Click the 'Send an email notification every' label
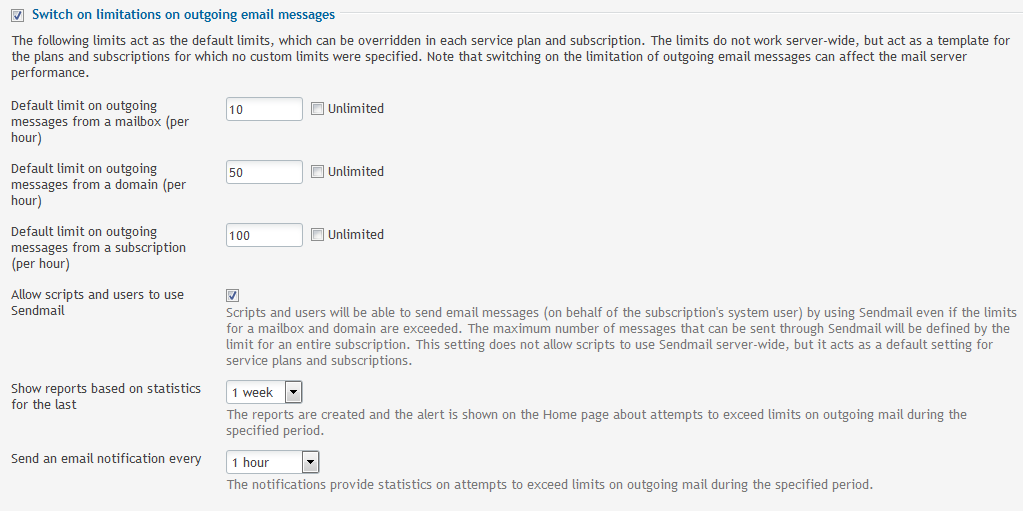The image size is (1023, 511). pos(106,458)
